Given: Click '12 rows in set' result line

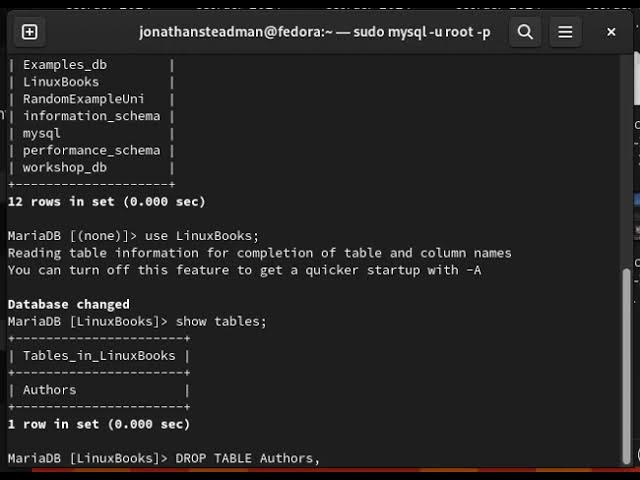Looking at the screenshot, I should [x=106, y=201].
